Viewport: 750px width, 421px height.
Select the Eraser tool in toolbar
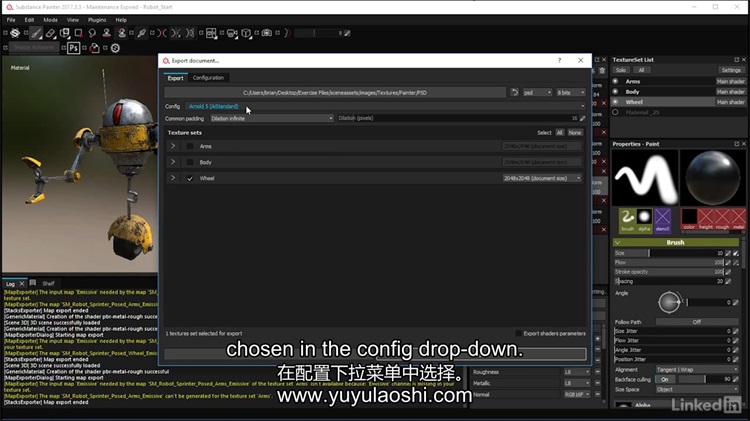click(x=50, y=33)
